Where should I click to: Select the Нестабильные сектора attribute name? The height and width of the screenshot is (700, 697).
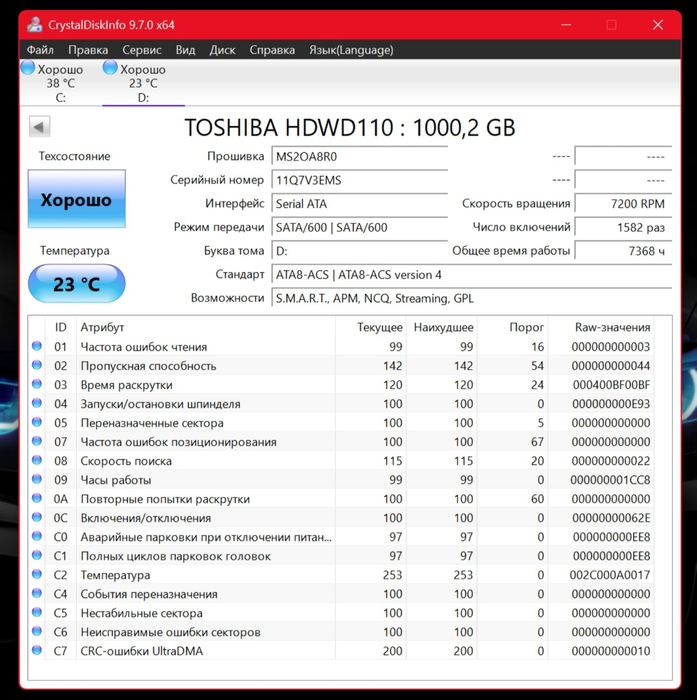pos(142,613)
